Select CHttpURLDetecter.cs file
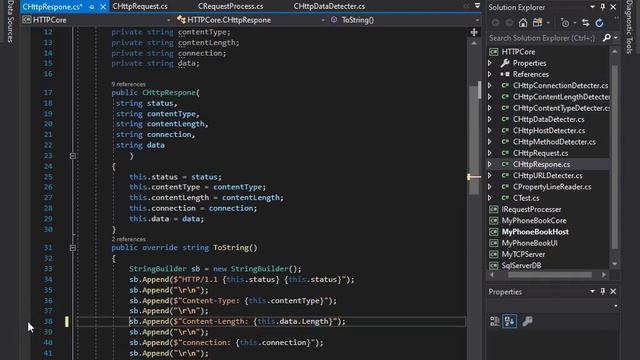The height and width of the screenshot is (360, 640). (x=547, y=176)
